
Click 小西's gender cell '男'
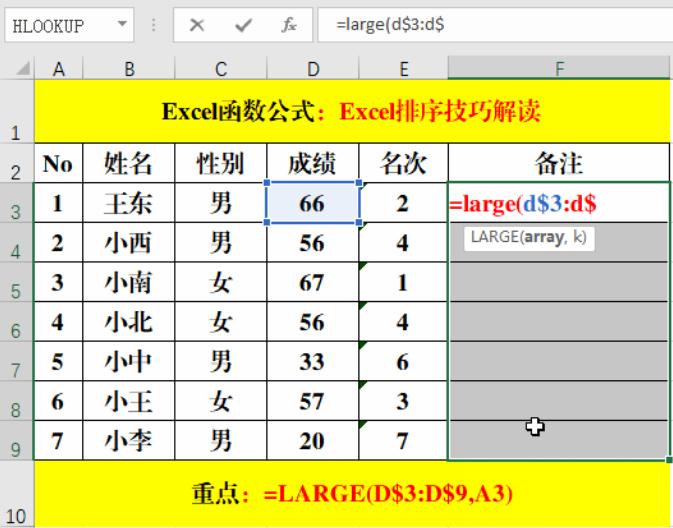click(221, 242)
